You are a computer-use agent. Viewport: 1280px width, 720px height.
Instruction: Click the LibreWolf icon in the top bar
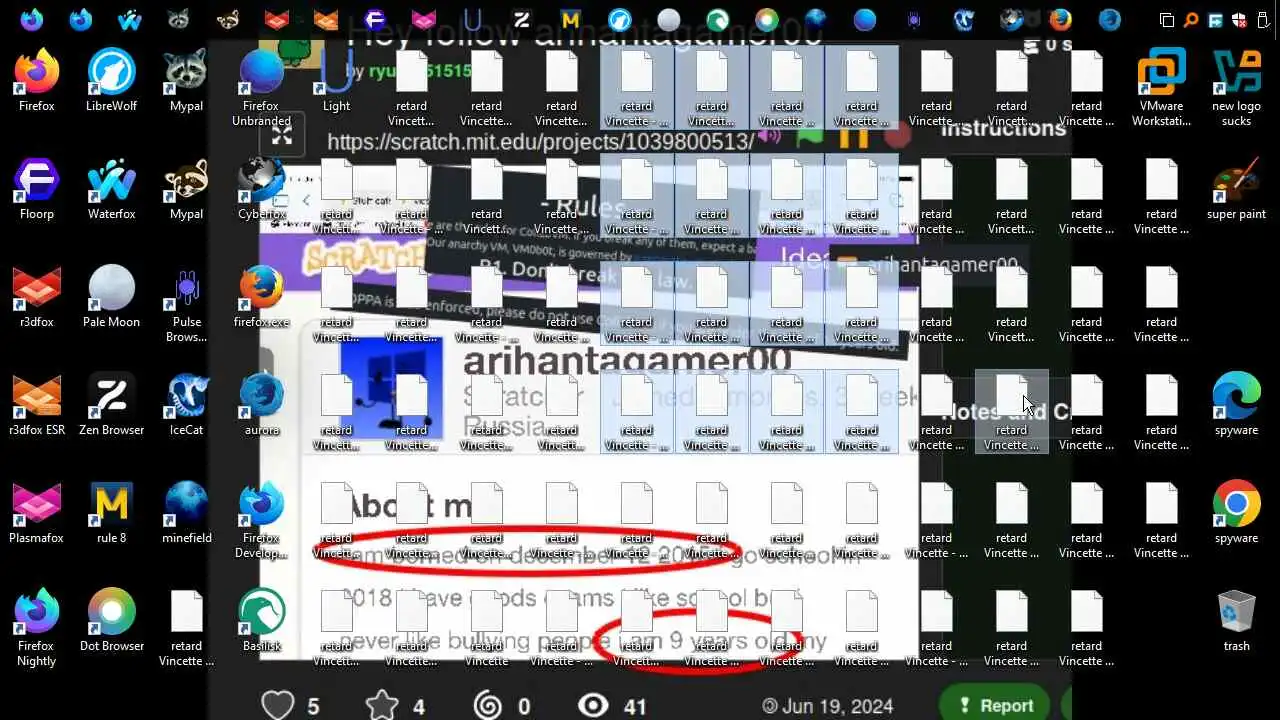point(620,19)
